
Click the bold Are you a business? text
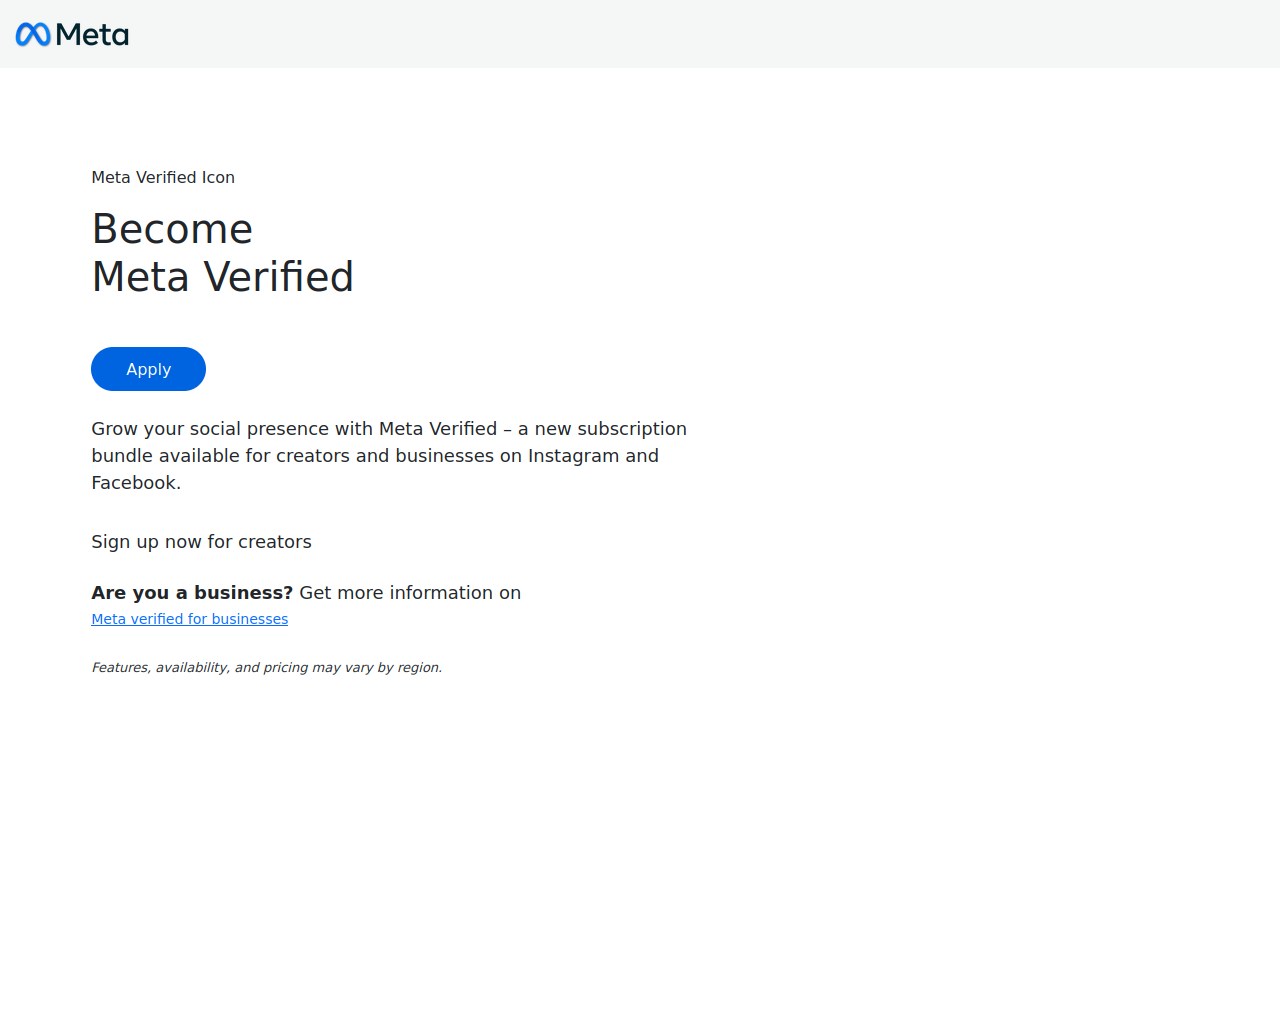[192, 593]
